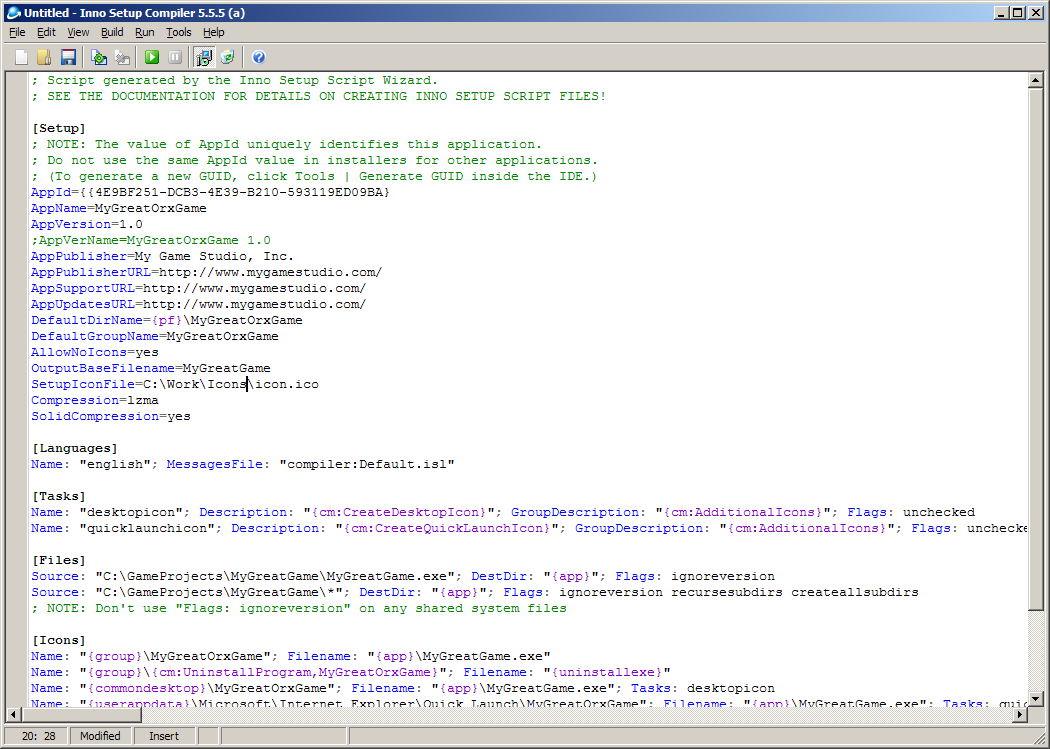Compile the setup script
The height and width of the screenshot is (749, 1050).
(x=99, y=58)
